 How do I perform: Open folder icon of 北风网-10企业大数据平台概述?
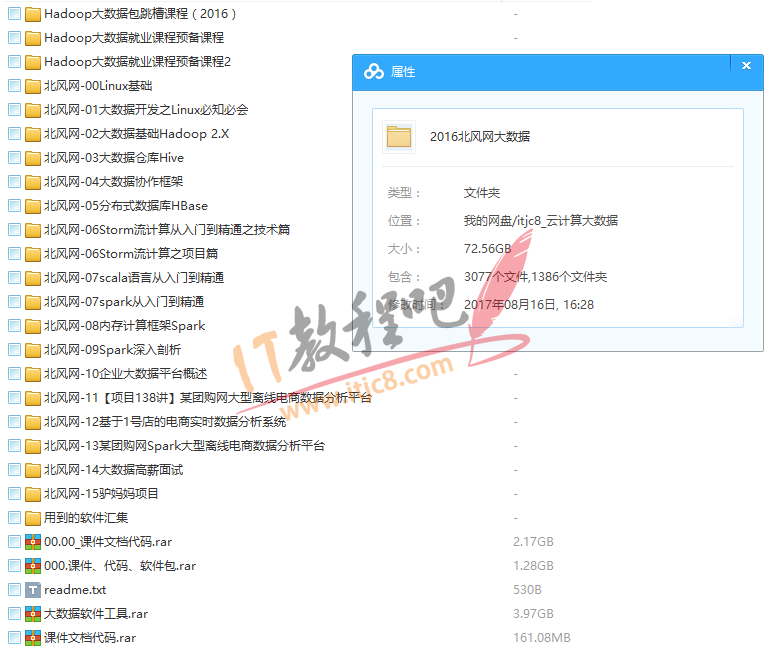point(33,374)
